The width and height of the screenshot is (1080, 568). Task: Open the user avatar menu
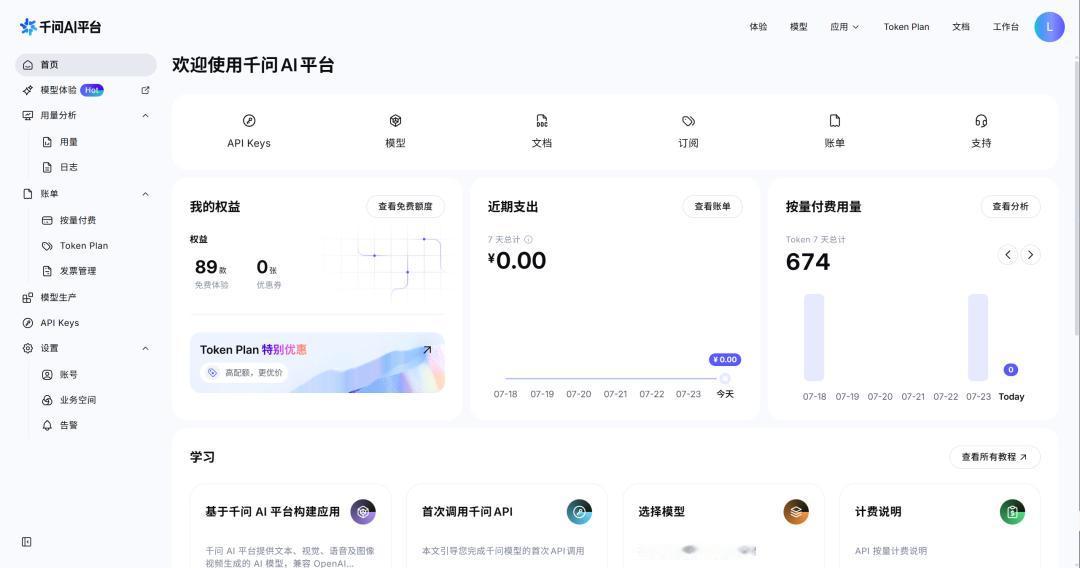(x=1049, y=27)
